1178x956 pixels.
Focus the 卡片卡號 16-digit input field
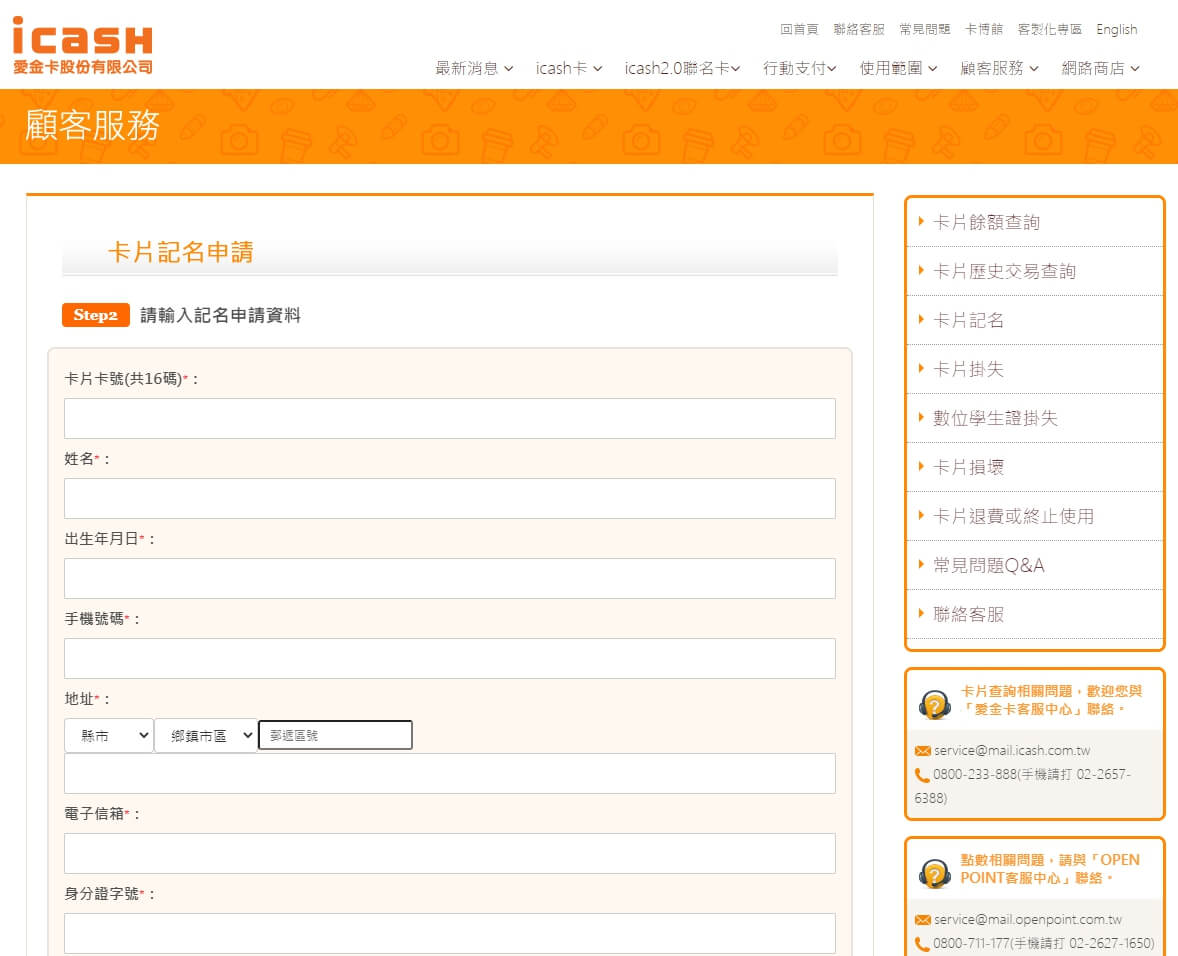[x=450, y=418]
